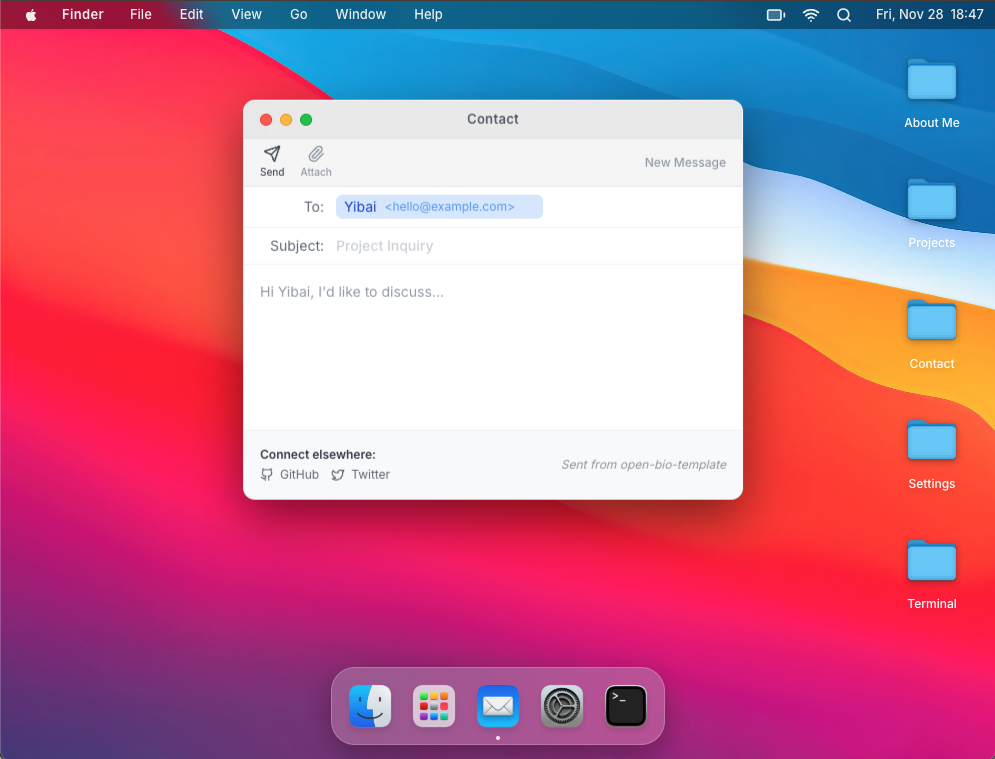Image resolution: width=995 pixels, height=759 pixels.
Task: Open the File menu
Action: 141,15
